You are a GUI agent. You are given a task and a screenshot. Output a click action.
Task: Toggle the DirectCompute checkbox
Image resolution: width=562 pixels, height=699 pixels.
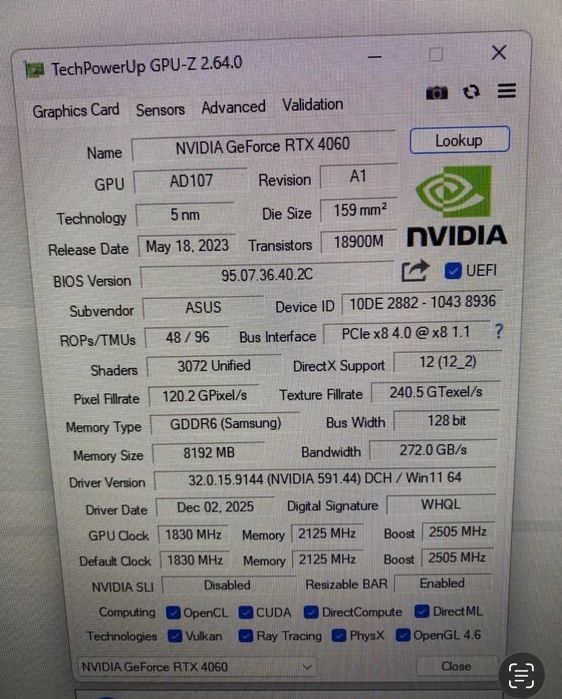(x=311, y=612)
